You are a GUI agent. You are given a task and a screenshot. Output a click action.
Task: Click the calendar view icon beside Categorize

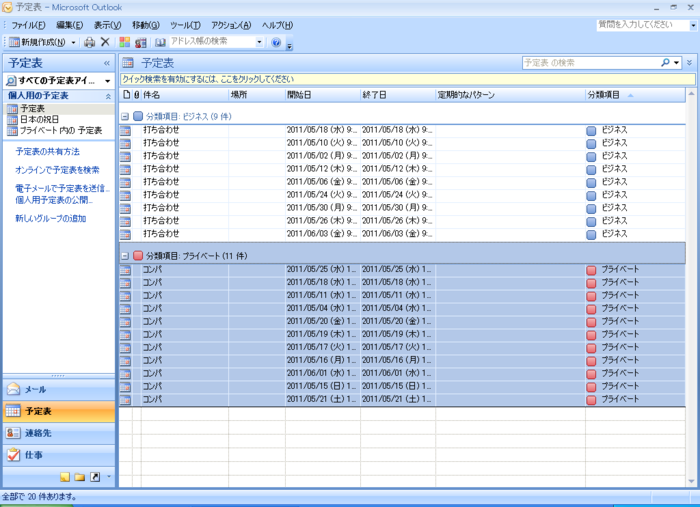[x=141, y=42]
